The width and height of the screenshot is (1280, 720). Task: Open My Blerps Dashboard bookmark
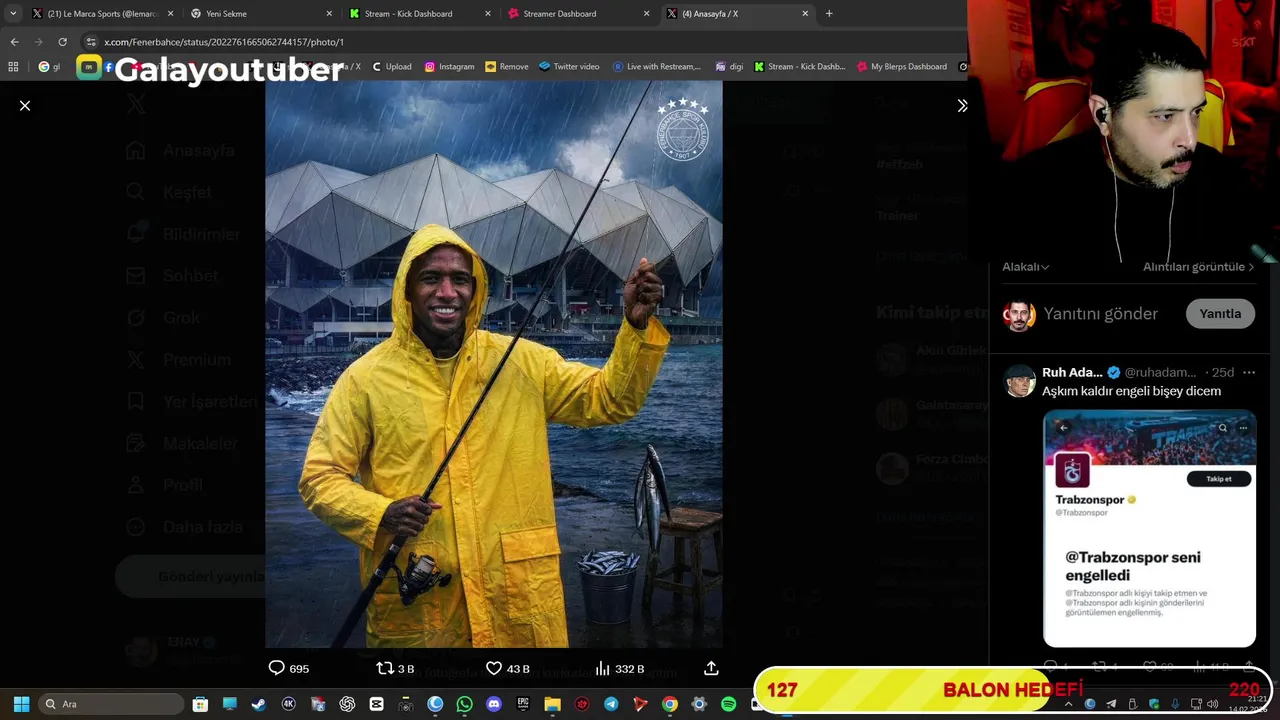(902, 66)
